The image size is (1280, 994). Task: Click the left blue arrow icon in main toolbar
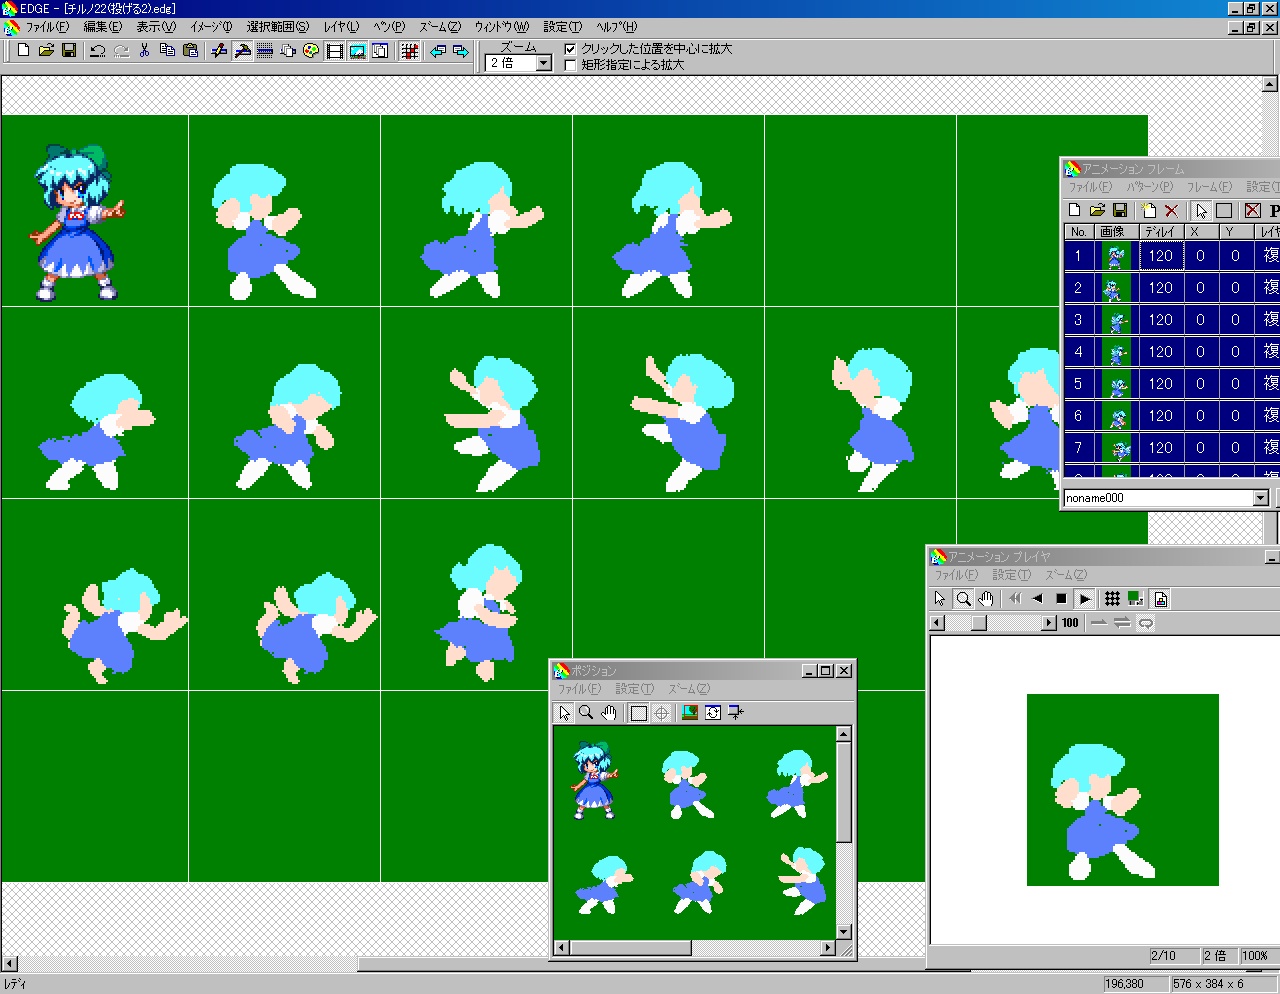tap(438, 50)
